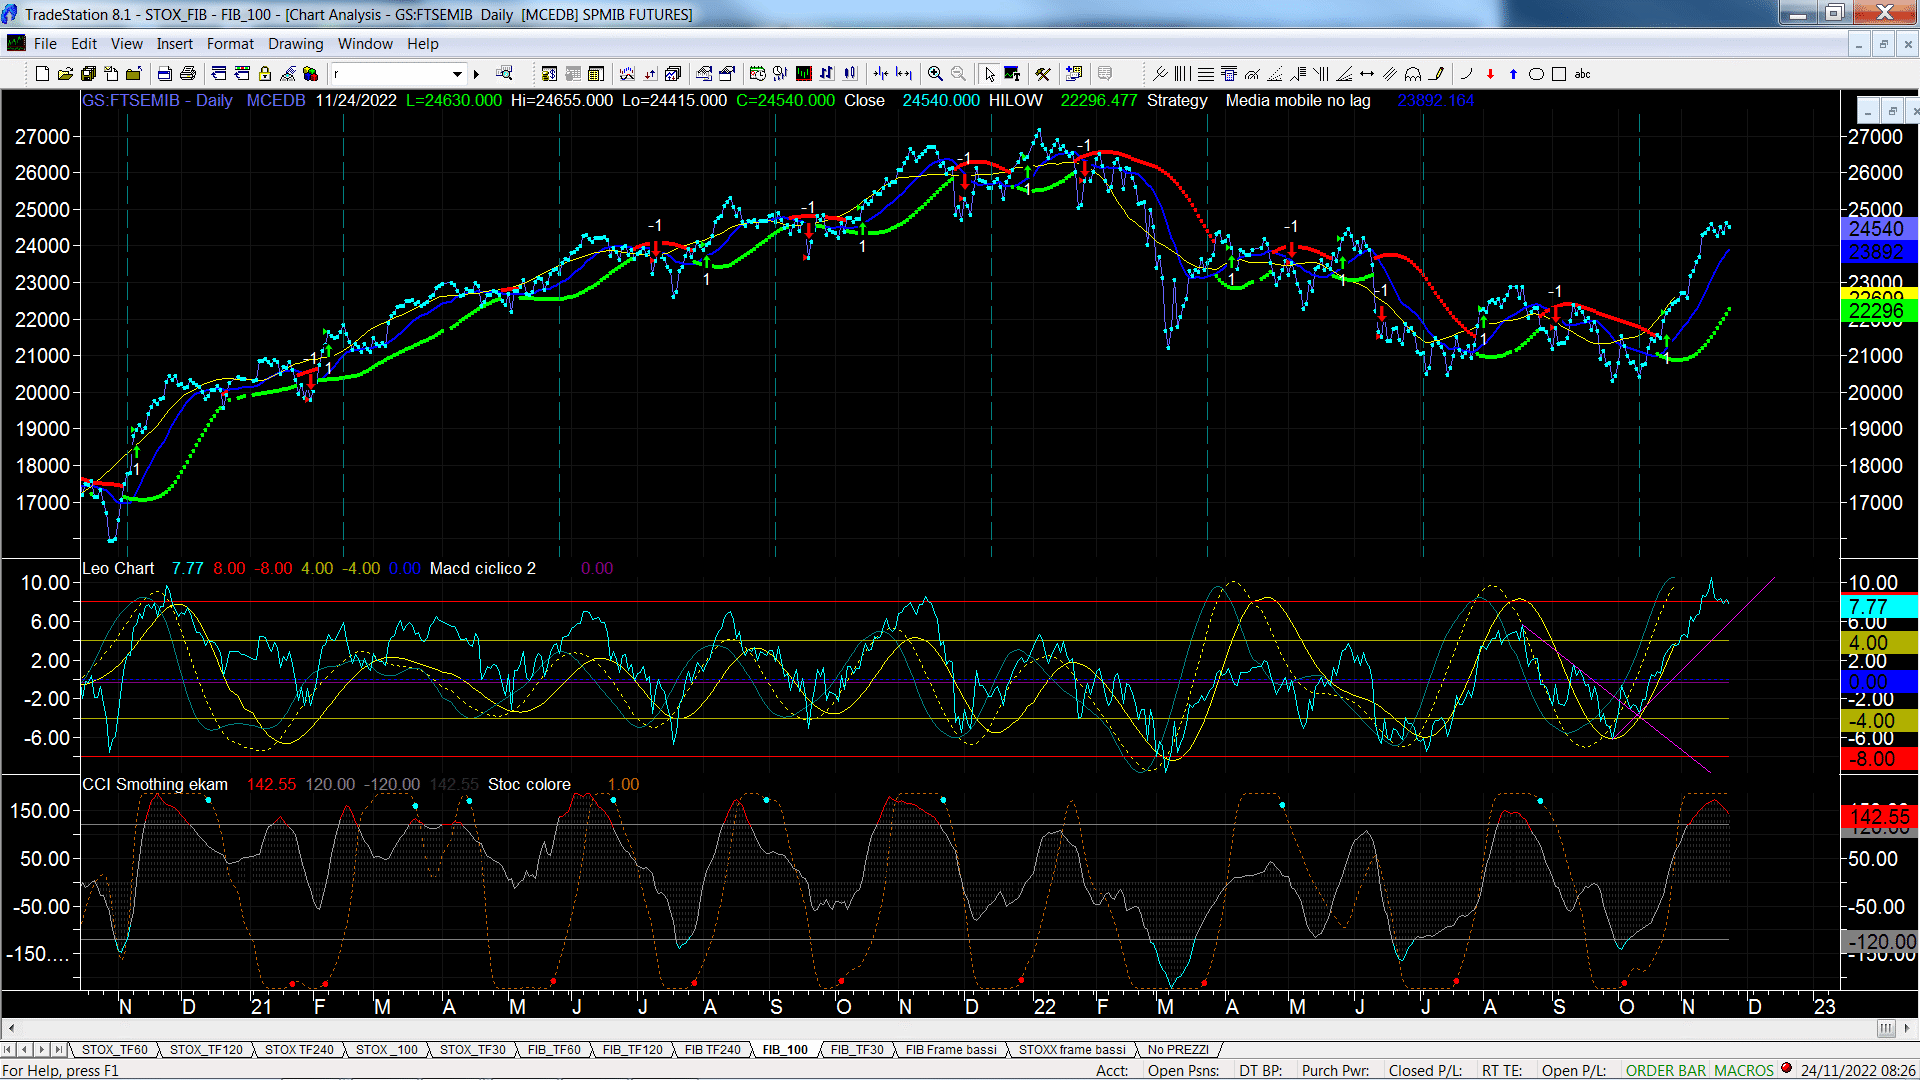Open the Window menu
1920x1080 pixels.
coord(365,44)
